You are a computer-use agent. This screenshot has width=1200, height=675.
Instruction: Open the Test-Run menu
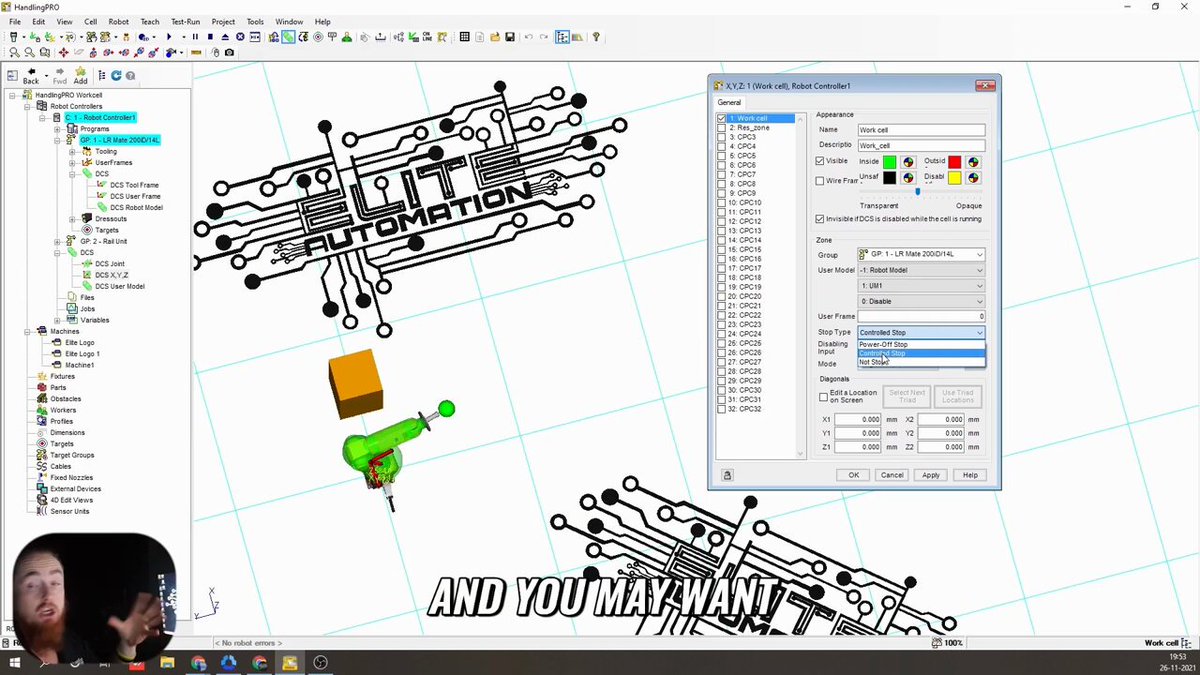186,21
